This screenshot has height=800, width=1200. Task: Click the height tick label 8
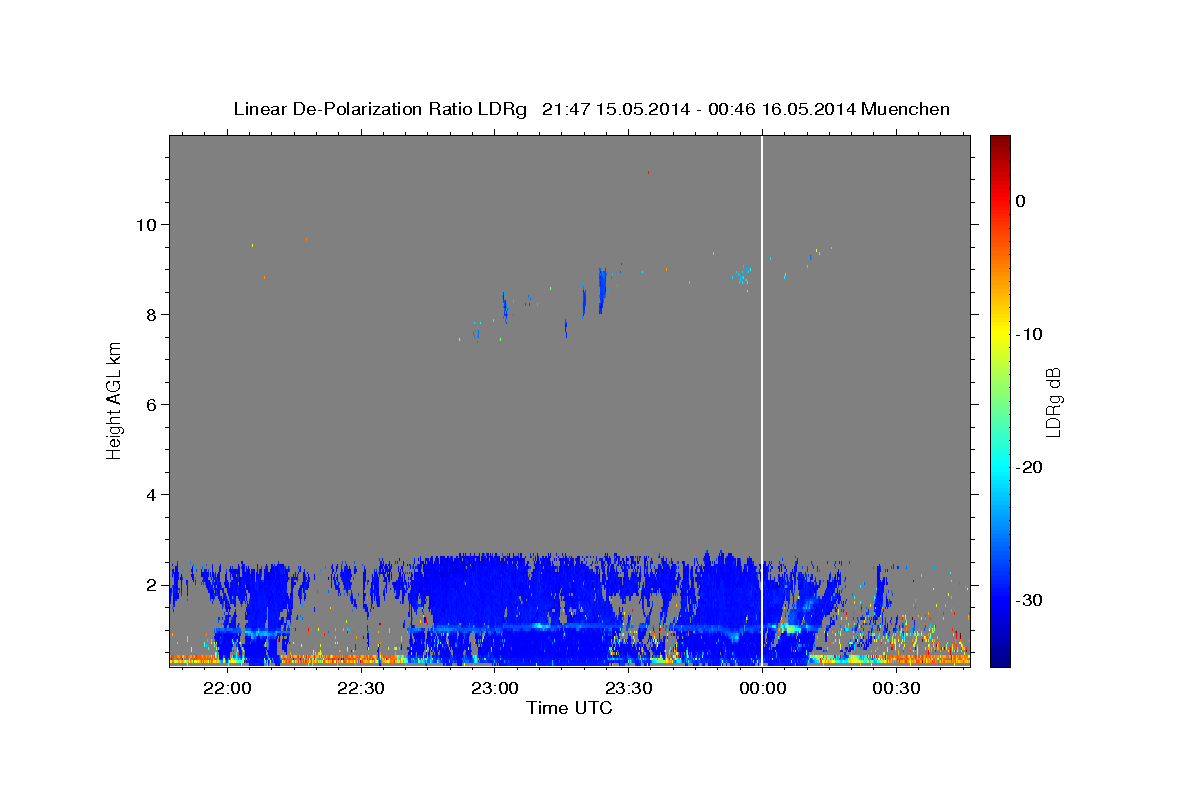click(x=152, y=314)
